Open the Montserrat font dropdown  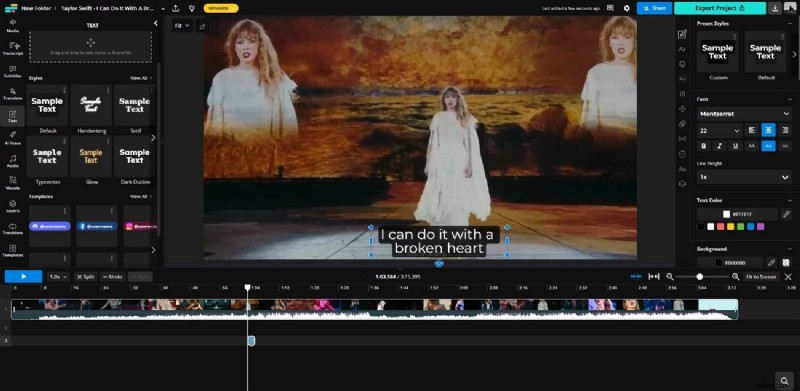[x=744, y=113]
